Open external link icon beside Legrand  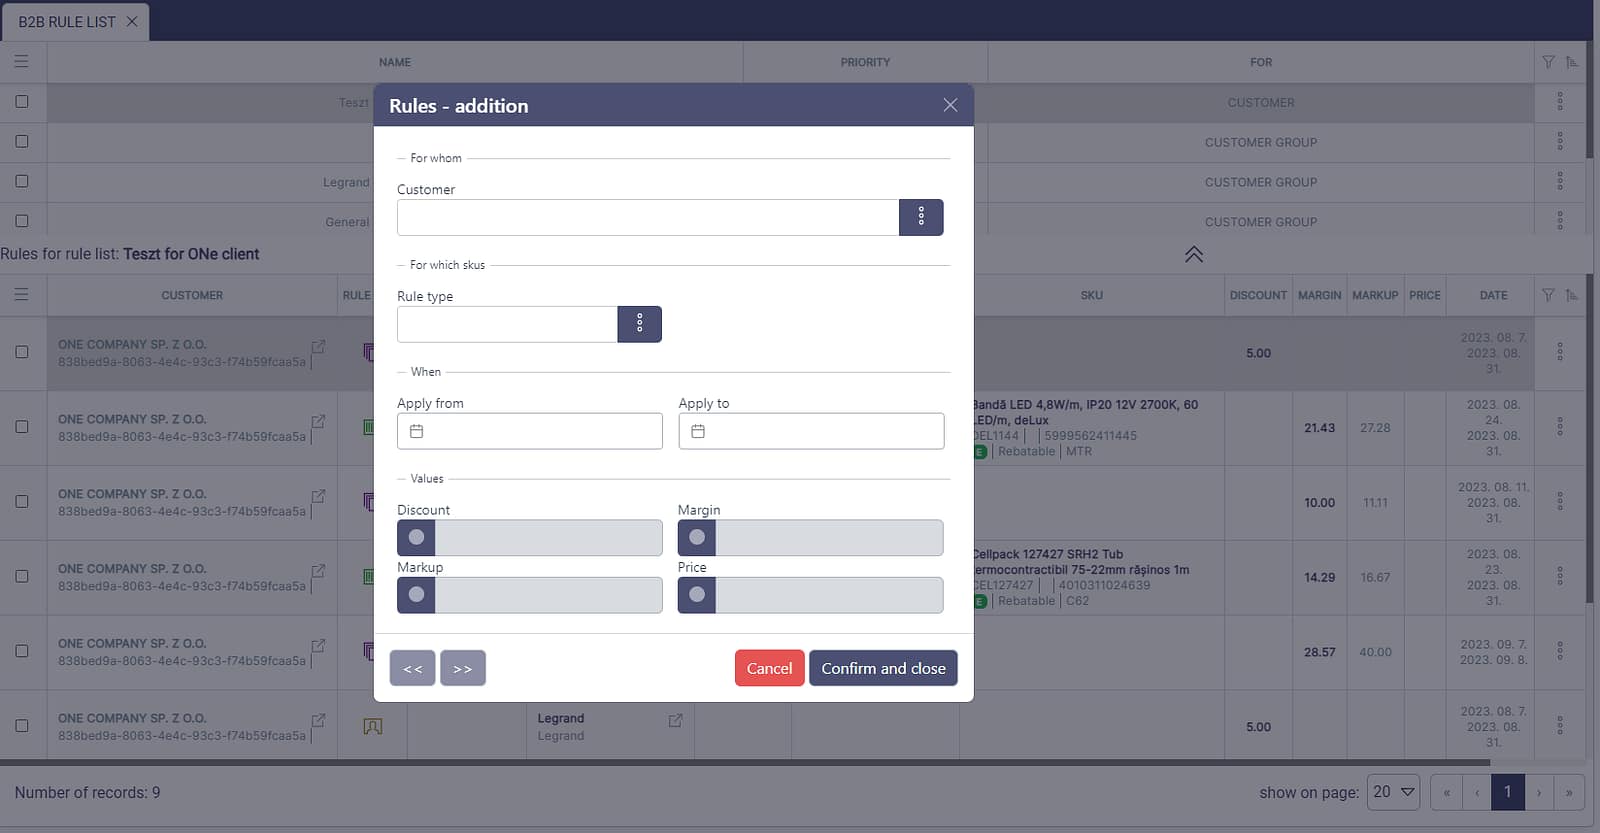pyautogui.click(x=675, y=720)
